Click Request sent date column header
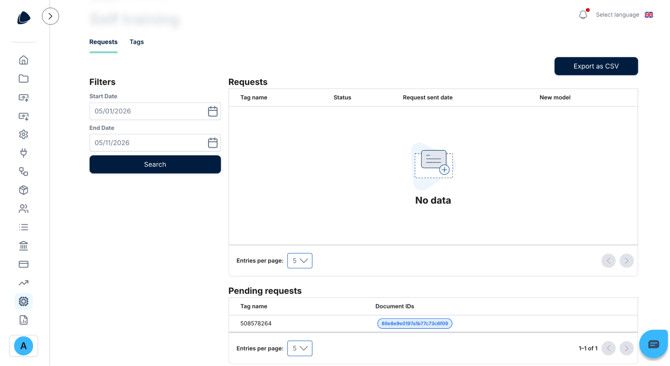Screen dimensions: 670x366 (x=427, y=97)
